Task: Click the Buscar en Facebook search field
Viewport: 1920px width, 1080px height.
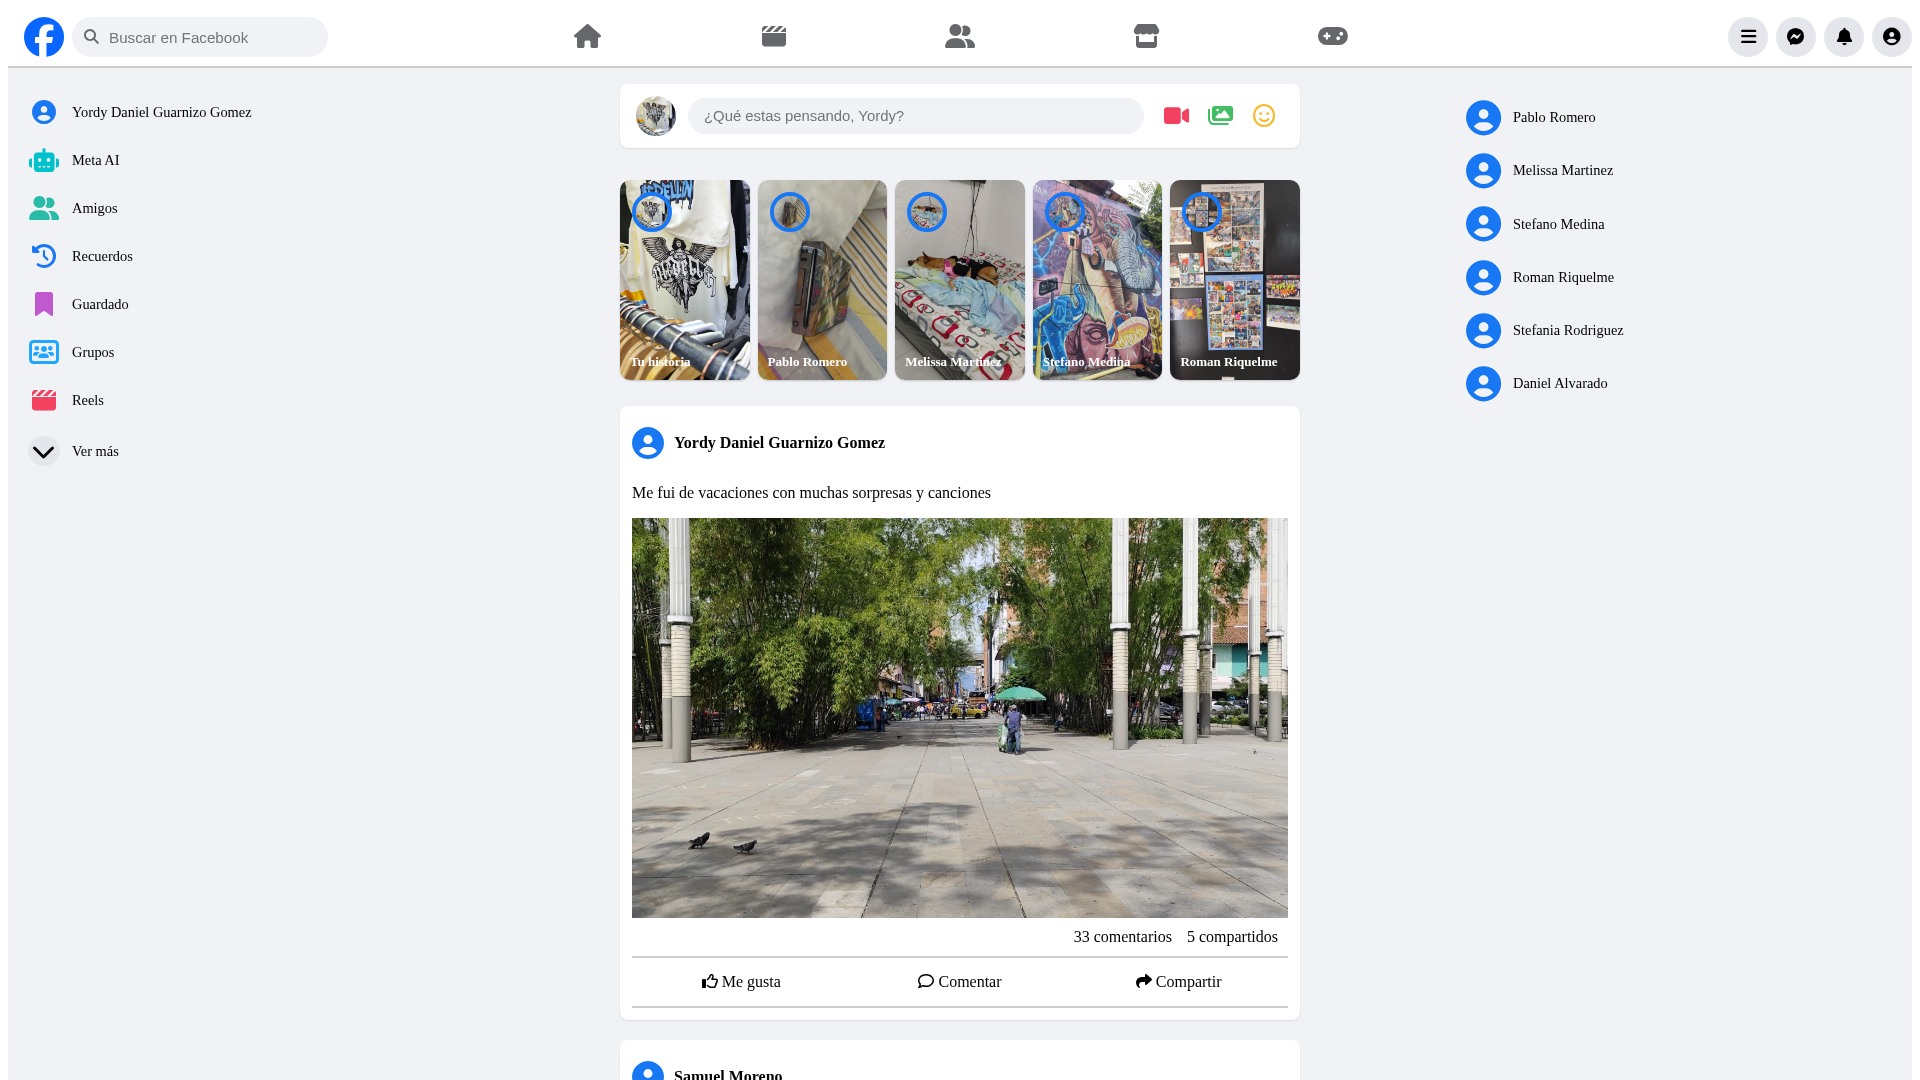Action: point(200,37)
